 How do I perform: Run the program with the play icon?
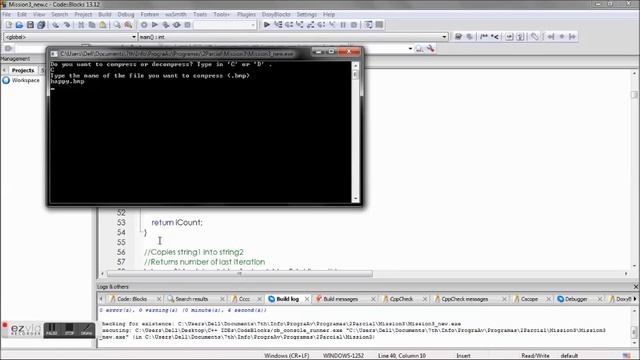155,25
